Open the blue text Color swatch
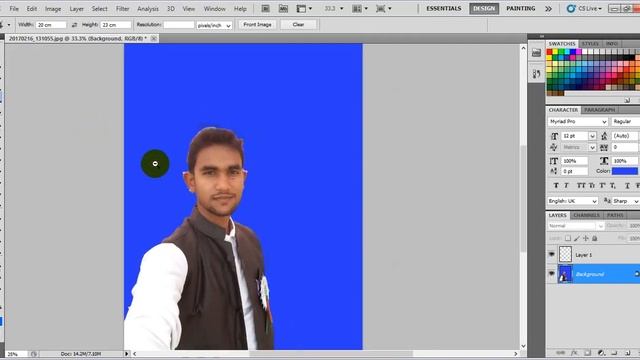Viewport: 640px width, 360px height. 624,171
